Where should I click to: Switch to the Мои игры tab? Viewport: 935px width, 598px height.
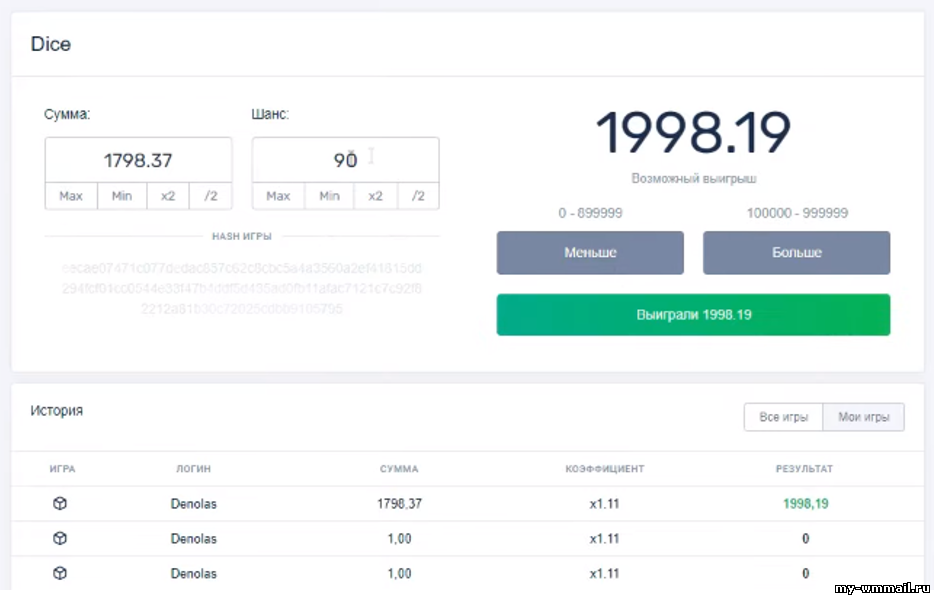coord(863,417)
